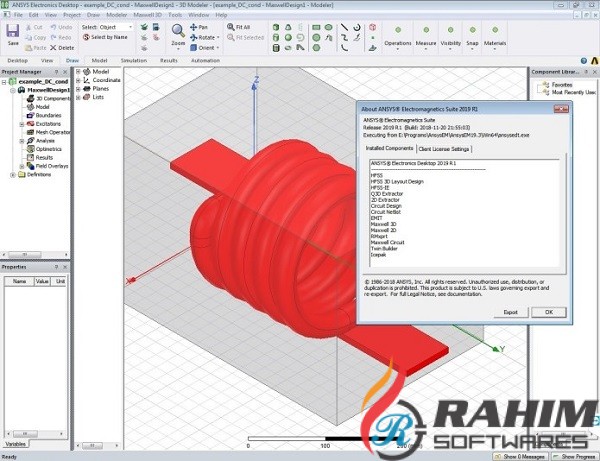
Task: Select the Installed Components tab
Action: coord(389,148)
